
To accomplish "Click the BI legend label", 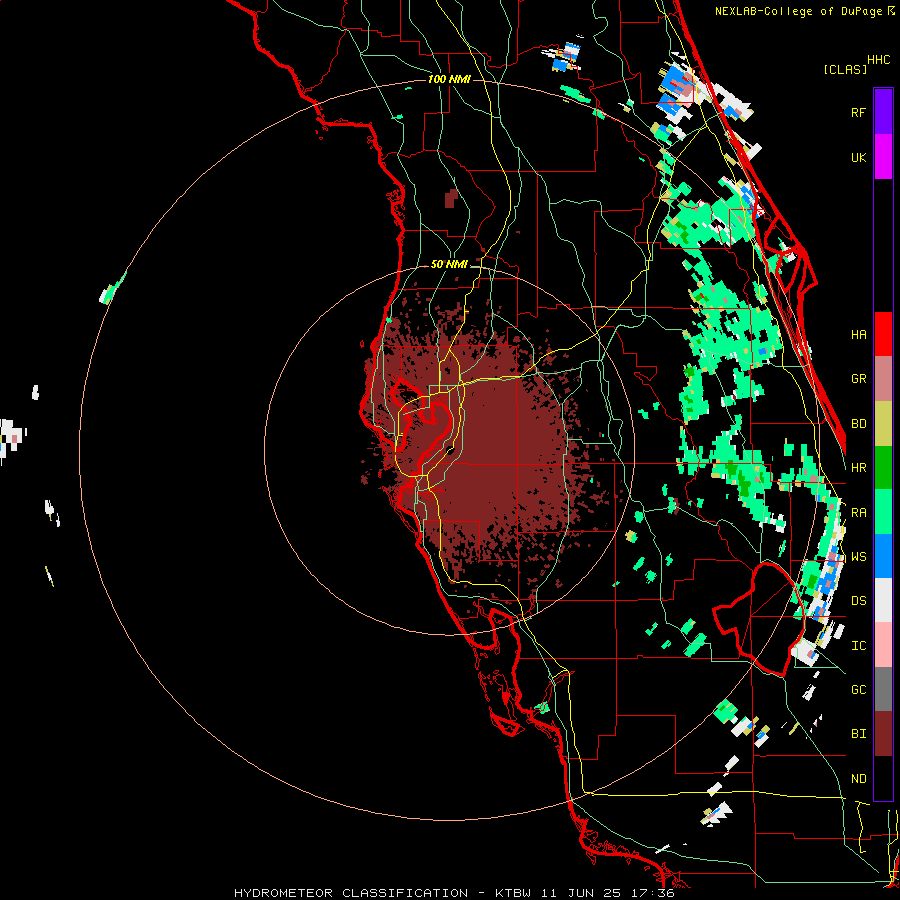I will click(x=858, y=734).
